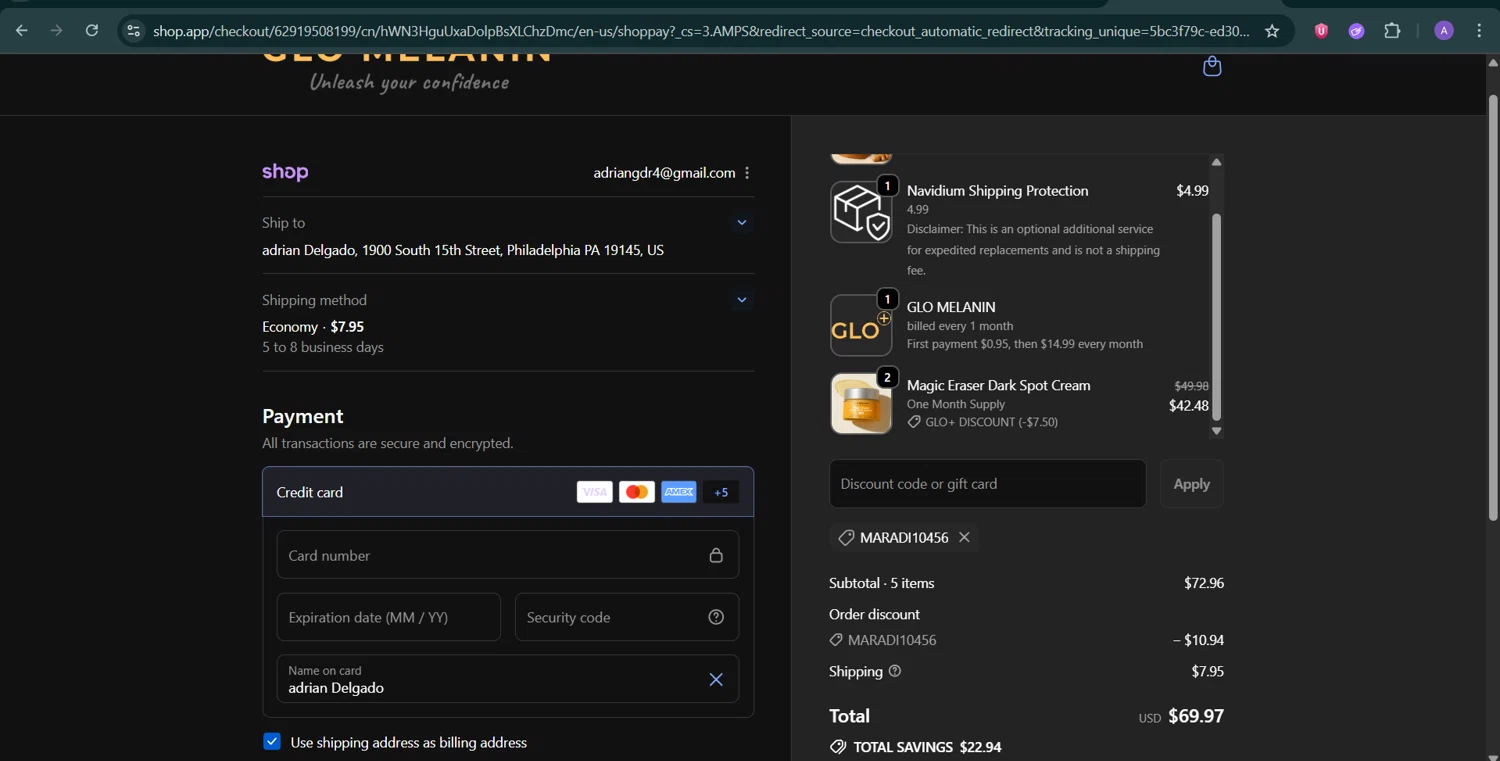The width and height of the screenshot is (1500, 761).
Task: Click the Shop logo
Action: 285,172
